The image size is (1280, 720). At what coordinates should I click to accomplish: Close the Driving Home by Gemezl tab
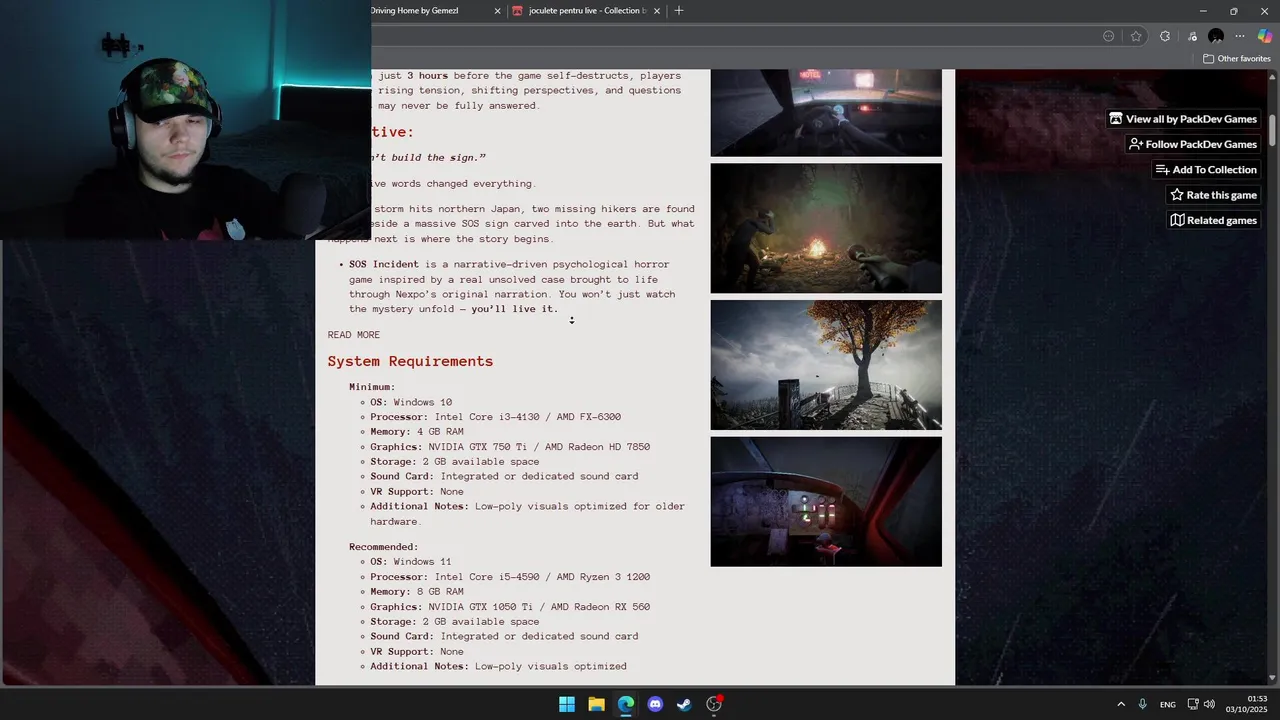point(498,11)
